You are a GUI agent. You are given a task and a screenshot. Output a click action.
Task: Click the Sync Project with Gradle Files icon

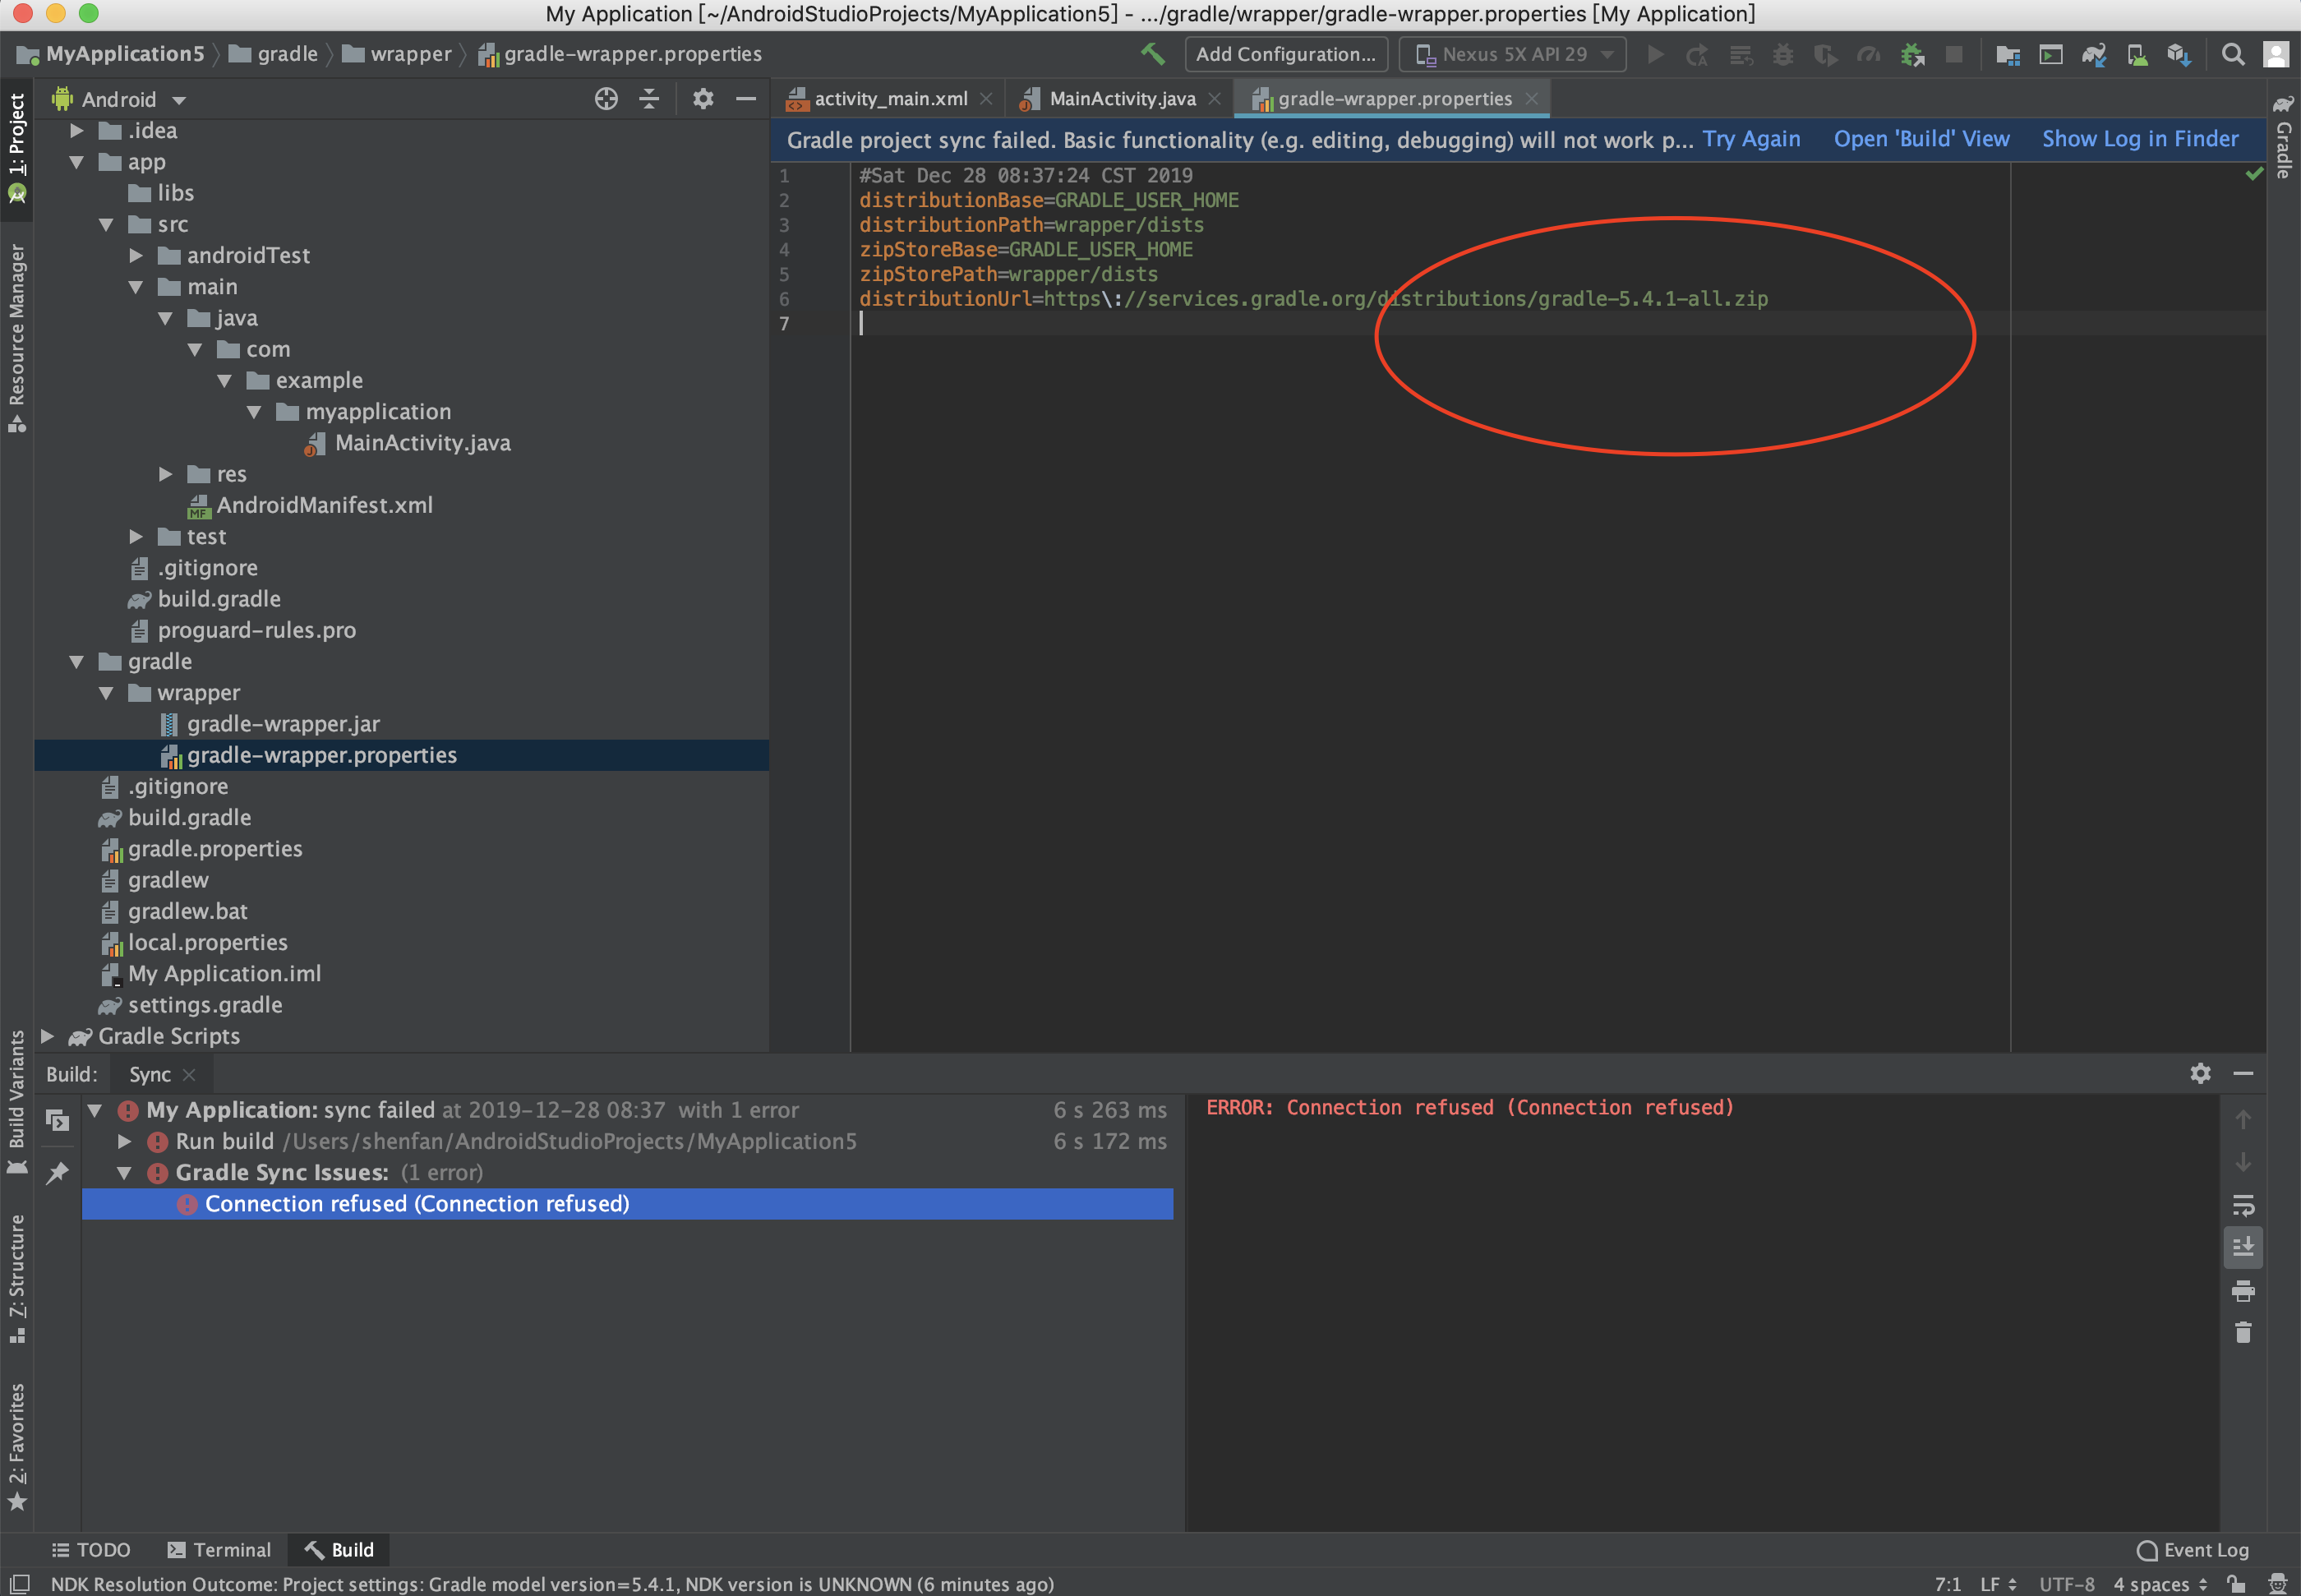coord(2093,54)
